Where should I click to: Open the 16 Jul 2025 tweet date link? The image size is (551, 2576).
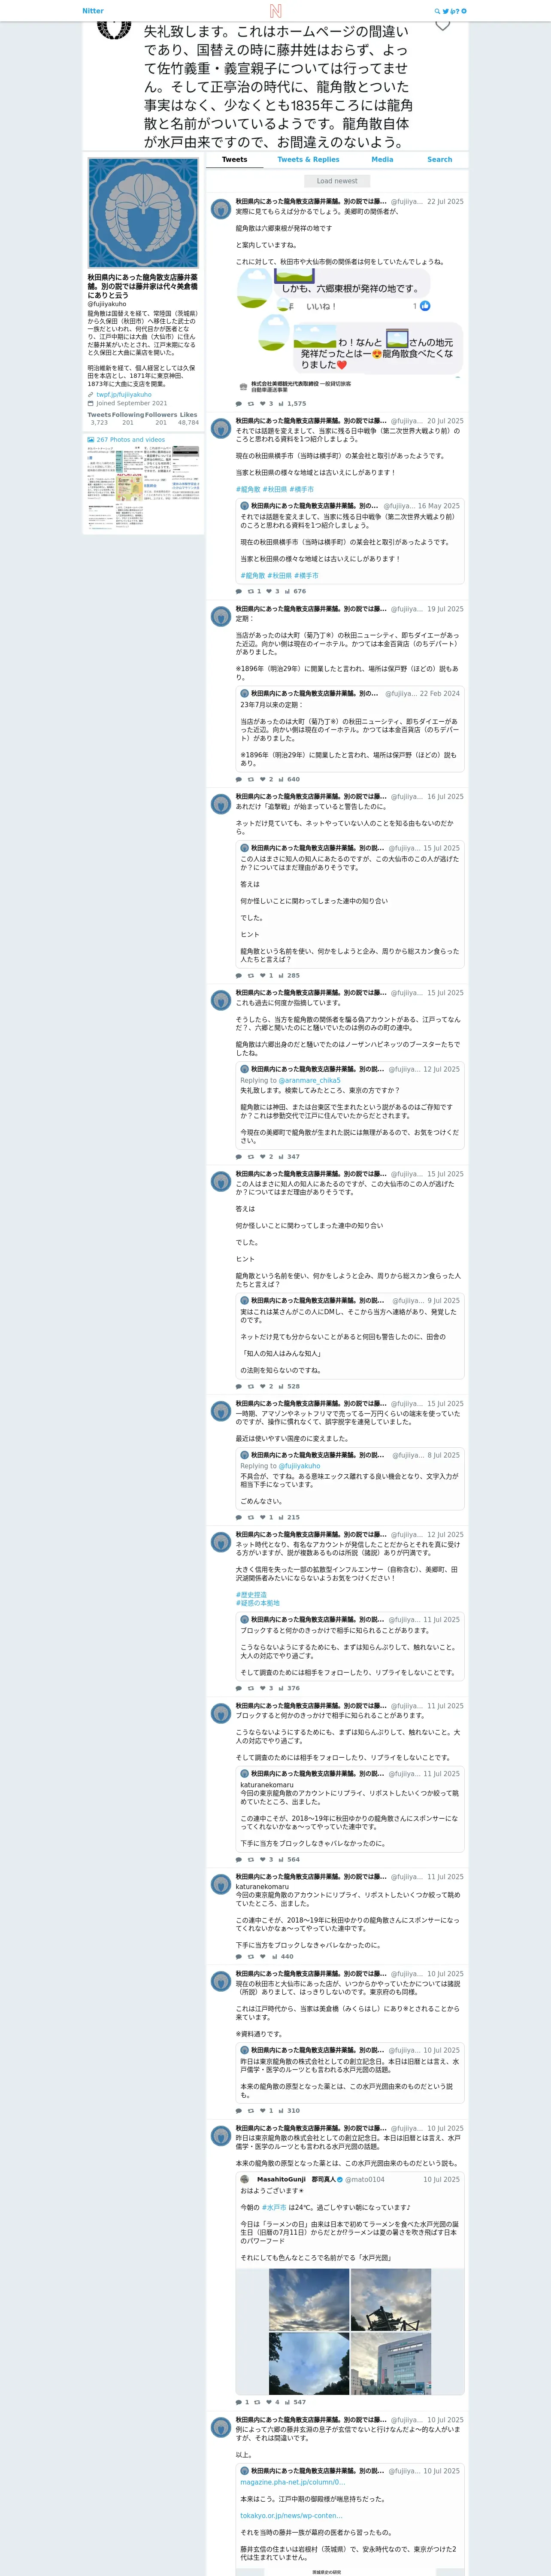pyautogui.click(x=445, y=797)
